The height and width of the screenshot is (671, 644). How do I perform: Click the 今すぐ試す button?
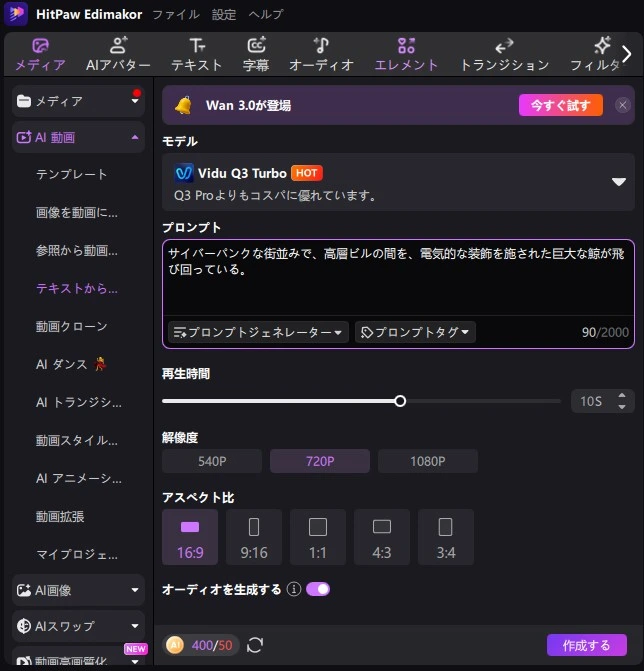(561, 105)
